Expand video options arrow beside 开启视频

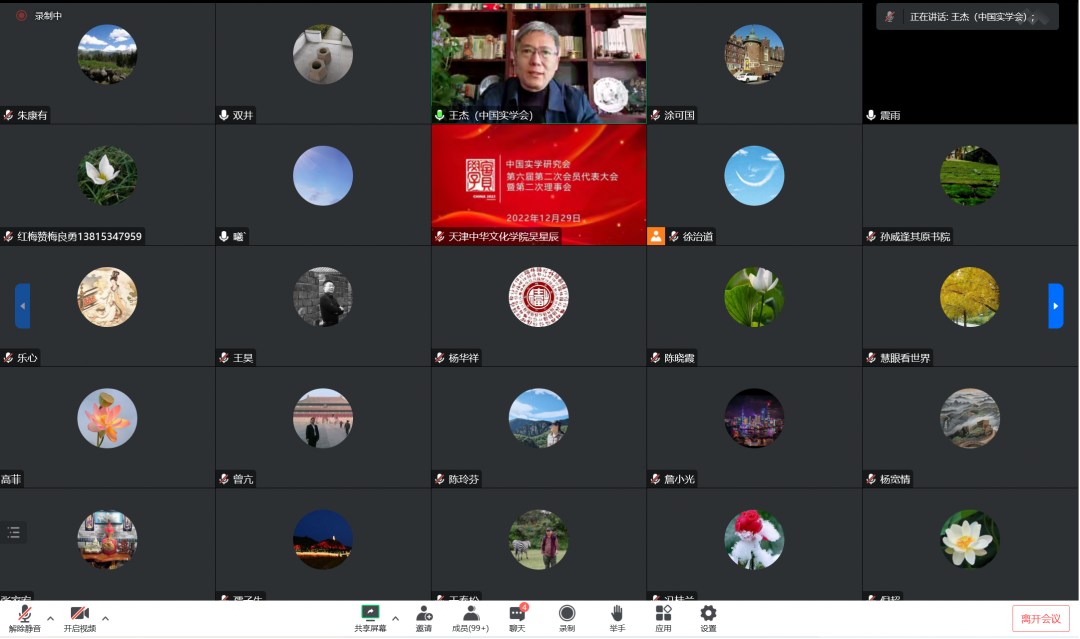coord(106,618)
